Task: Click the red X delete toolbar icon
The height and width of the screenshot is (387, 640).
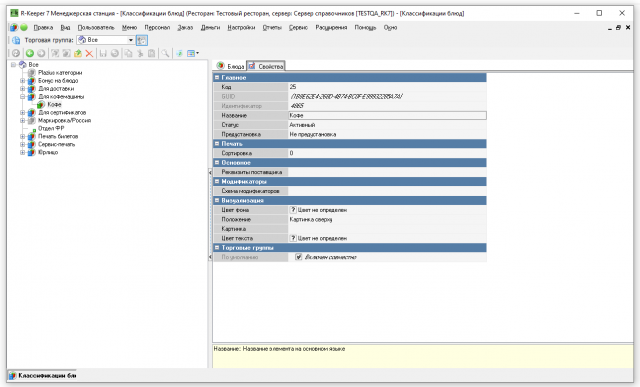Action: click(x=89, y=53)
